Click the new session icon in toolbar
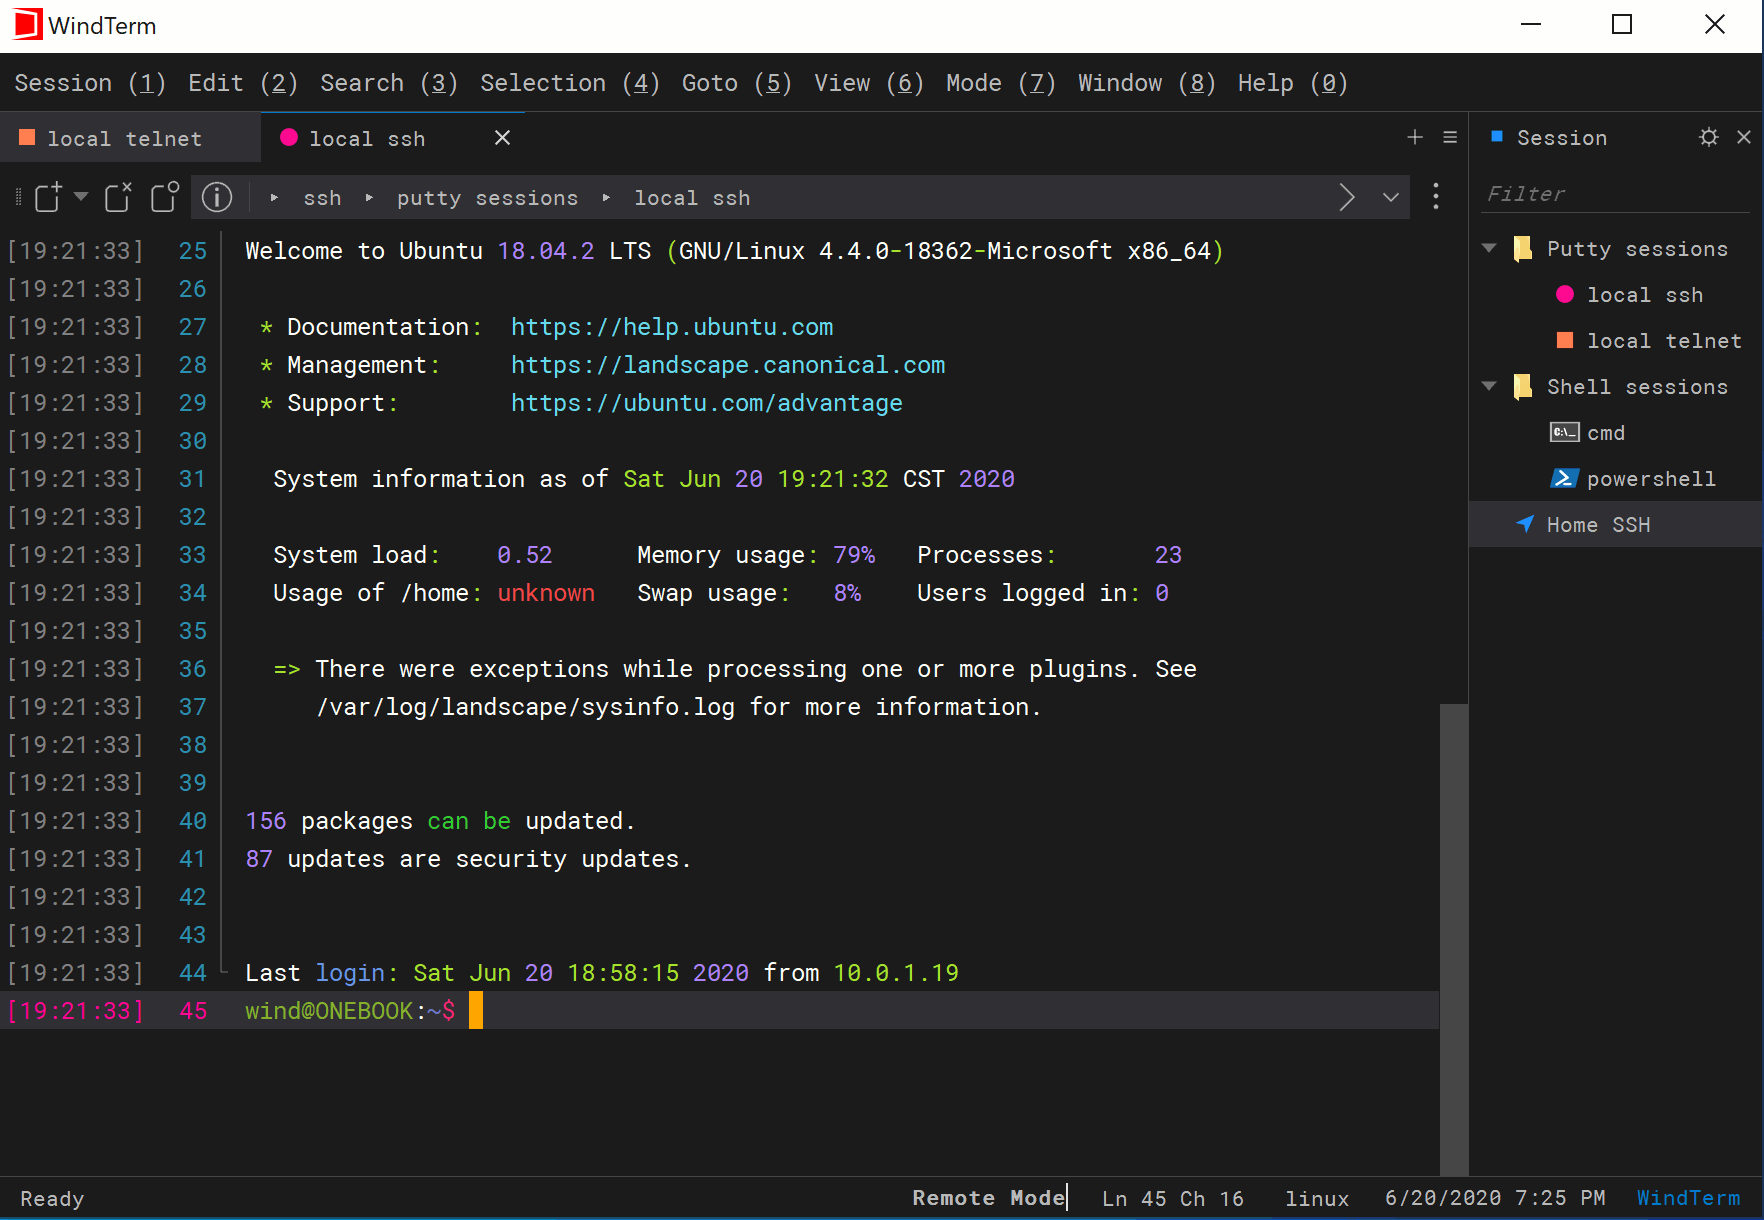Image resolution: width=1764 pixels, height=1220 pixels. tap(49, 197)
